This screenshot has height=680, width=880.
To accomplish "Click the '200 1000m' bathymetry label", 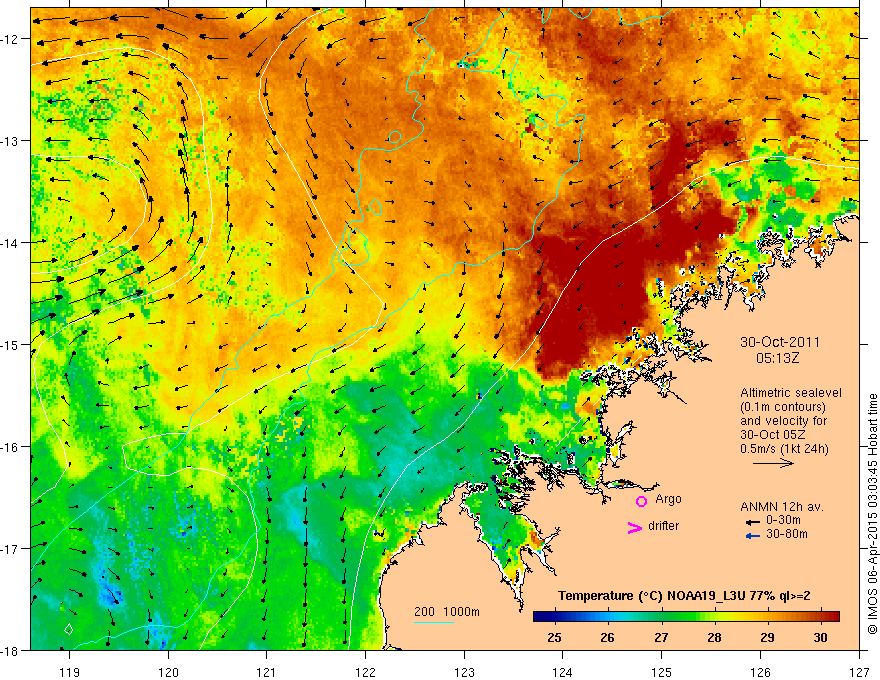I will click(447, 612).
